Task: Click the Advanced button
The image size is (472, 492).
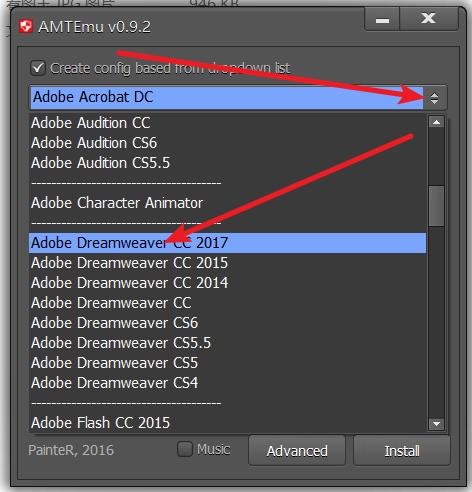Action: pyautogui.click(x=297, y=451)
